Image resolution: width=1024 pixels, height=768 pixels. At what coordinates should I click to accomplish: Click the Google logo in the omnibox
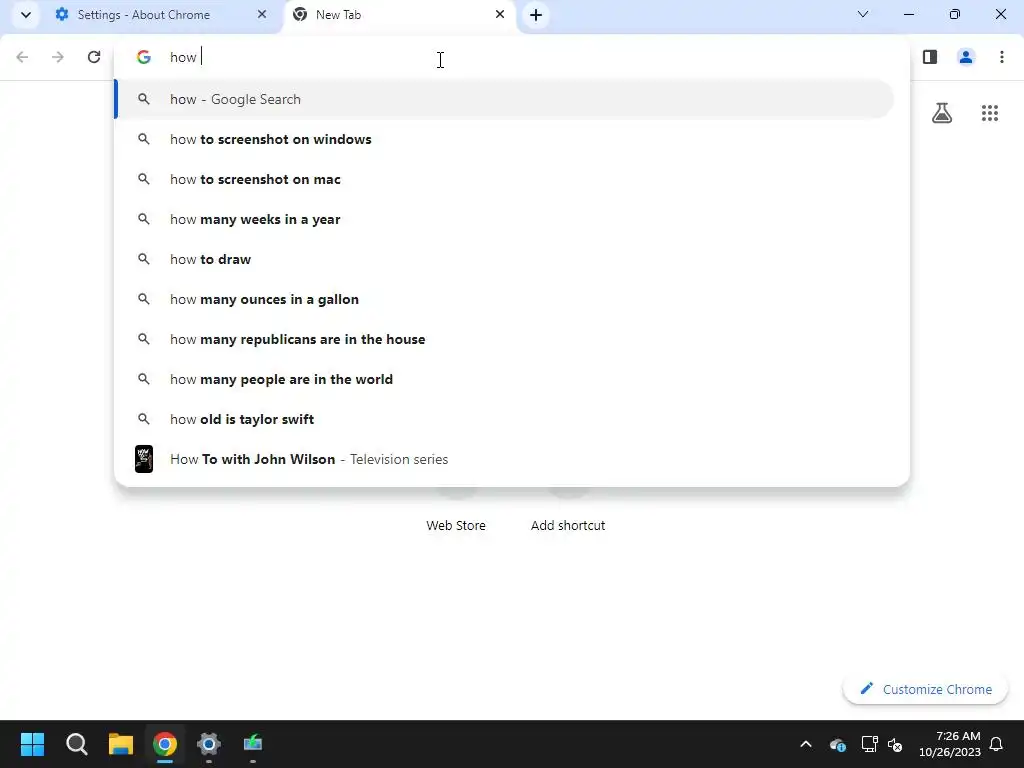tap(144, 57)
